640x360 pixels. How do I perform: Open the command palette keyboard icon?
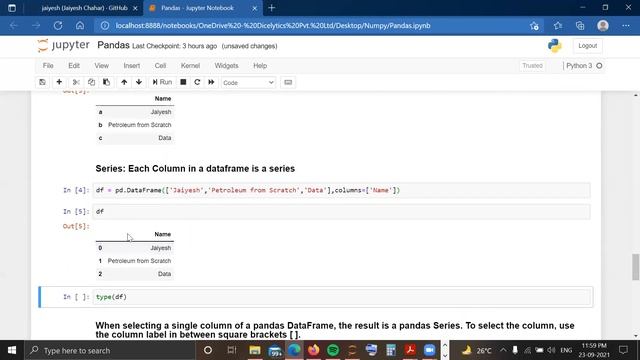tap(288, 82)
